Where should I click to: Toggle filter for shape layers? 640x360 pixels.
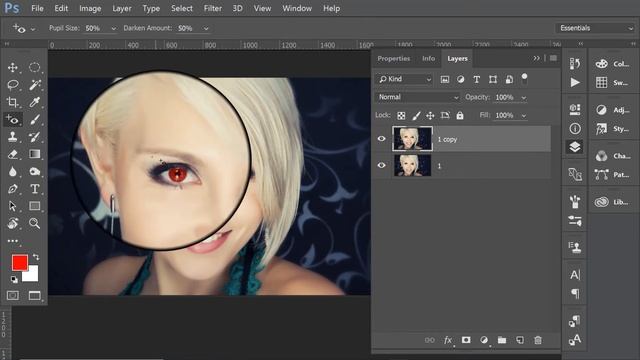point(493,80)
